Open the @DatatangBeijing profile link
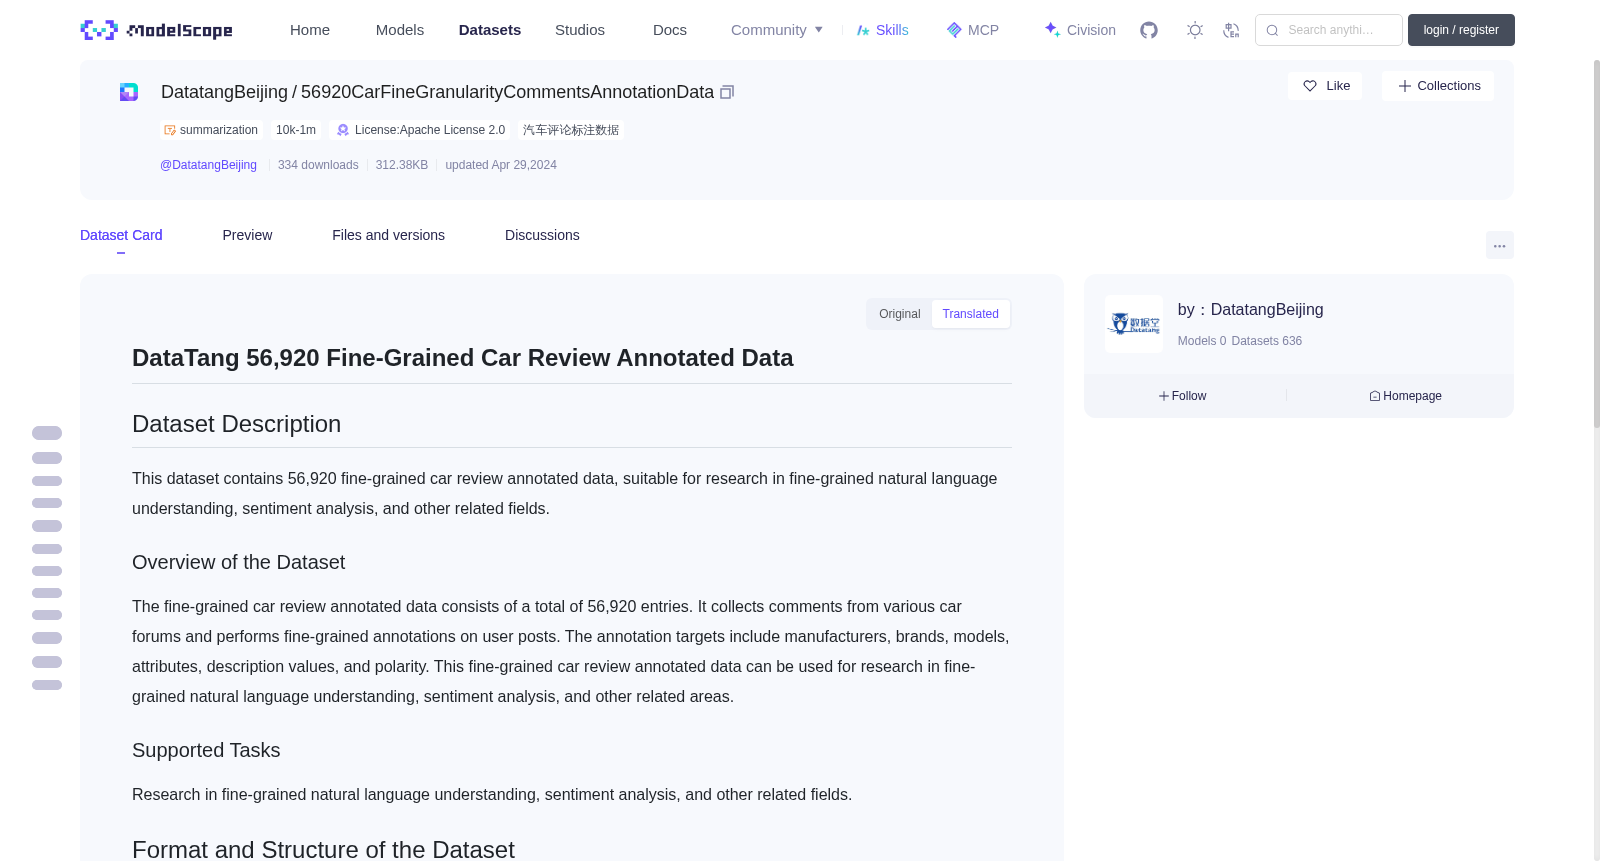This screenshot has width=1600, height=861. point(208,165)
